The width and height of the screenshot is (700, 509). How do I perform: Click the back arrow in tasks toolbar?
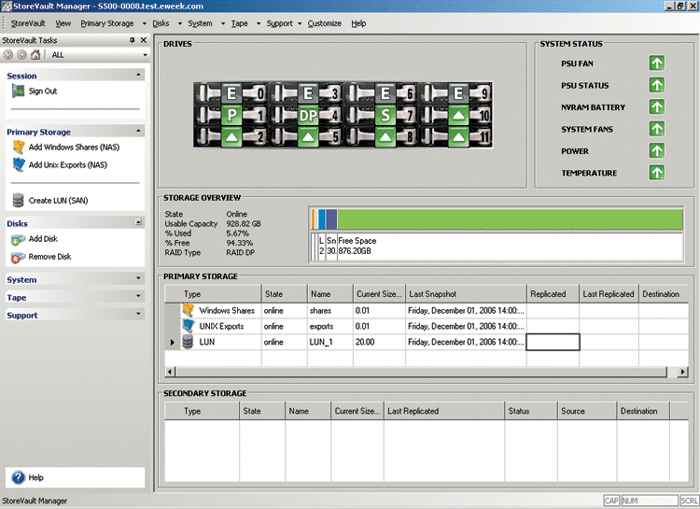pyautogui.click(x=8, y=54)
